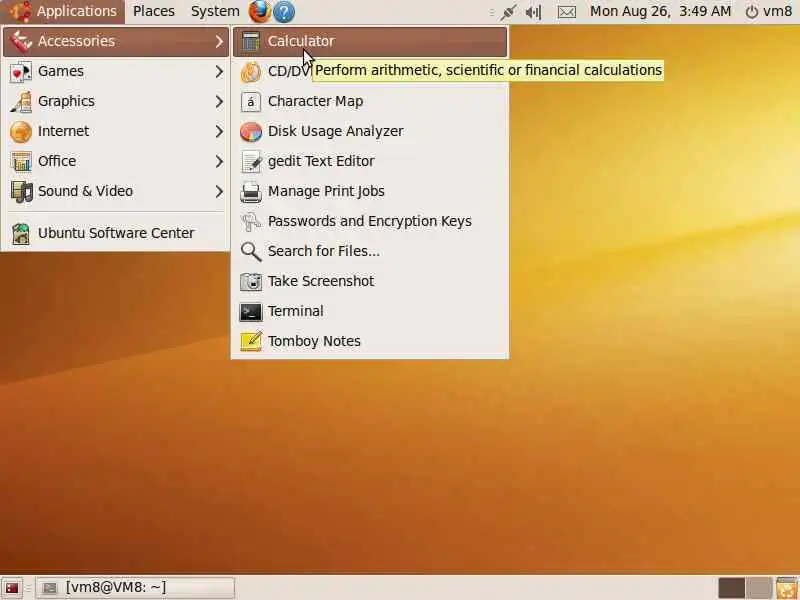
Task: Launch Firefox from the top panel
Action: (260, 11)
